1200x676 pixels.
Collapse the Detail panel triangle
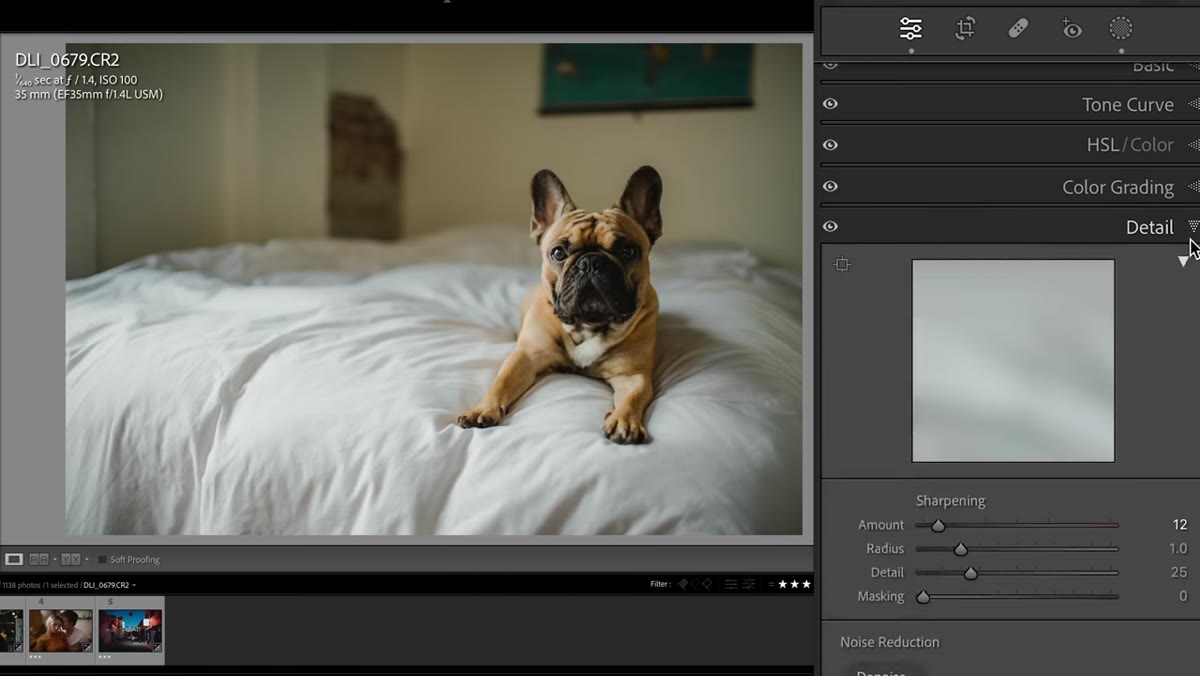coord(1192,227)
